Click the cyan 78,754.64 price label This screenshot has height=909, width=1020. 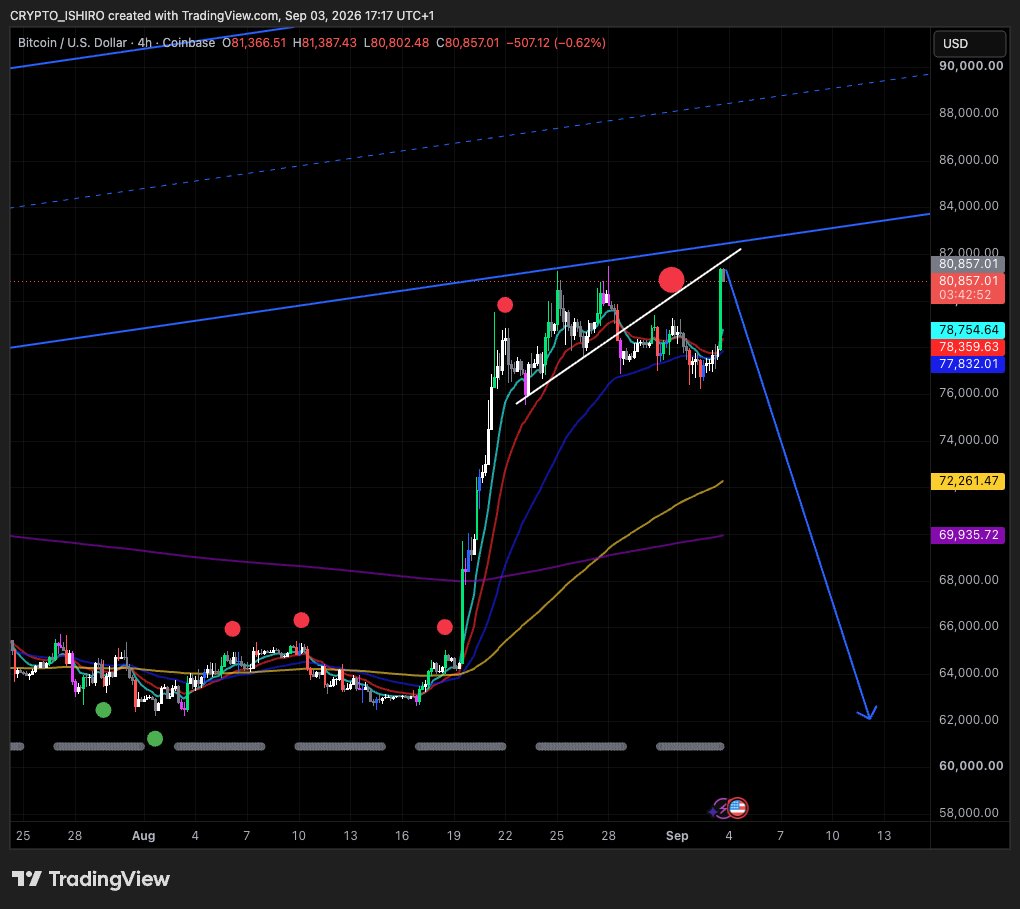968,330
